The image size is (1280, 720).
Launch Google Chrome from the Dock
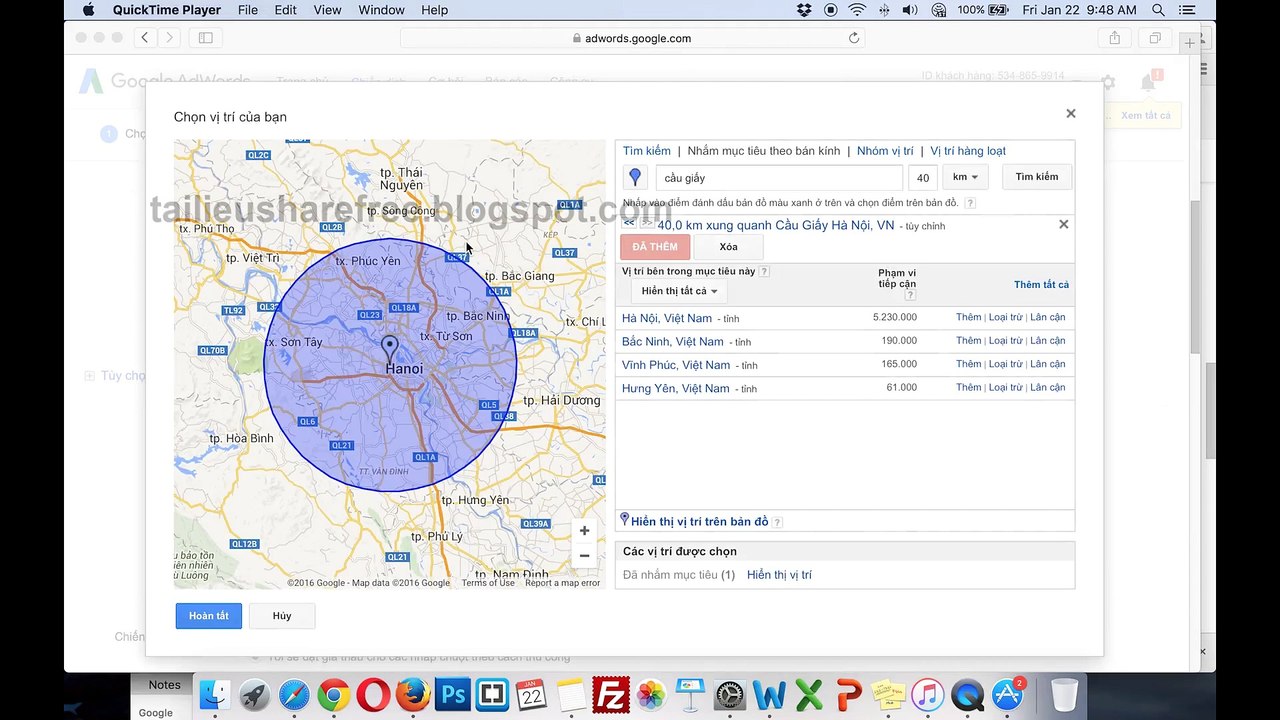point(334,694)
